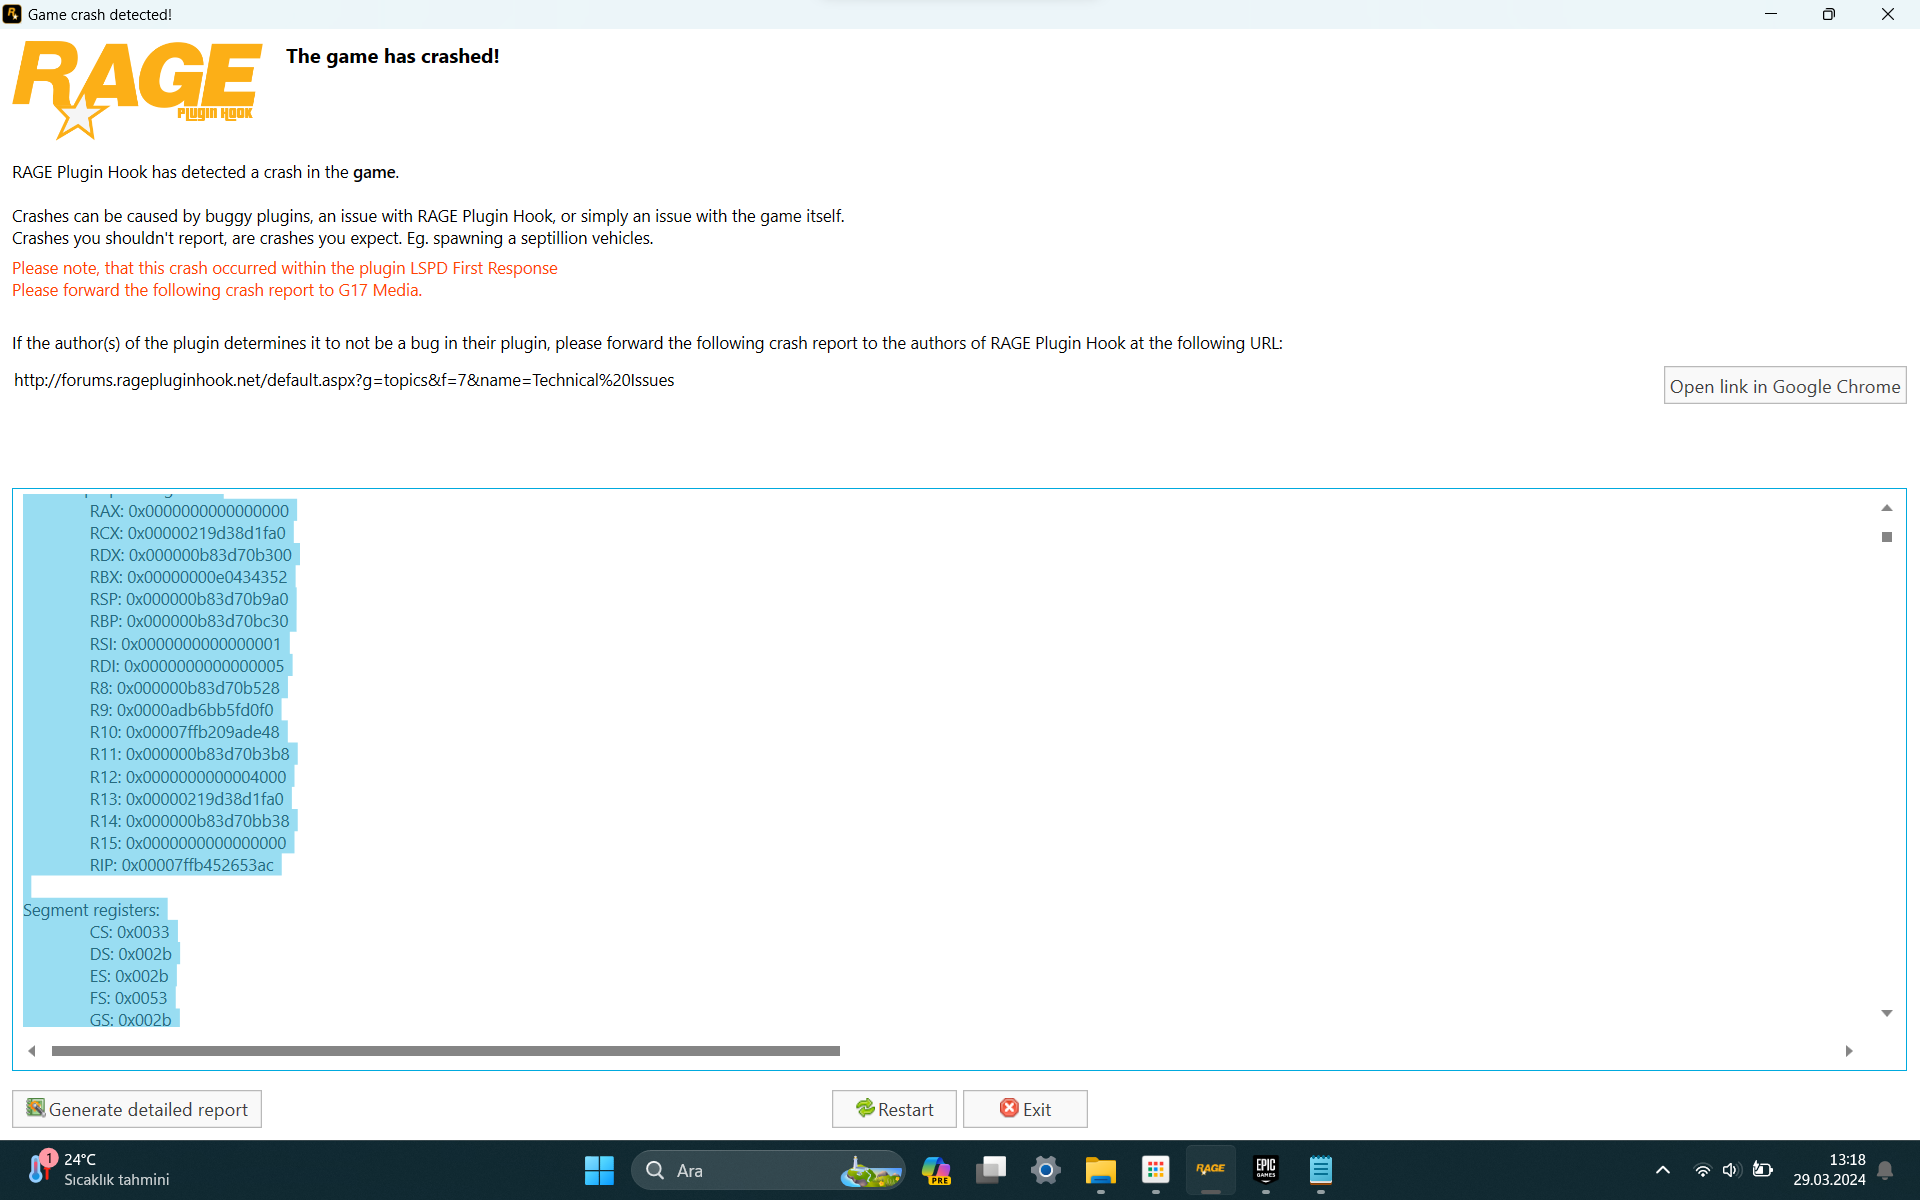Click the Task View taskbar icon
Viewport: 1920px width, 1200px height.
click(991, 1169)
